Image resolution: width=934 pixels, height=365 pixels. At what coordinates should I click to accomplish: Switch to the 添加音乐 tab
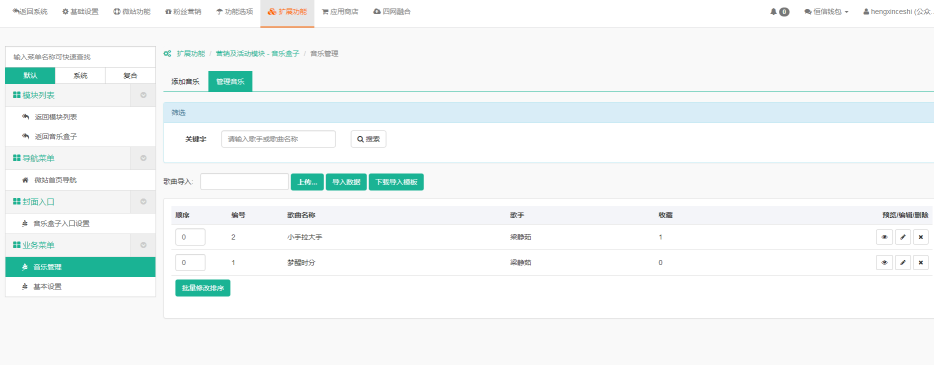point(185,82)
